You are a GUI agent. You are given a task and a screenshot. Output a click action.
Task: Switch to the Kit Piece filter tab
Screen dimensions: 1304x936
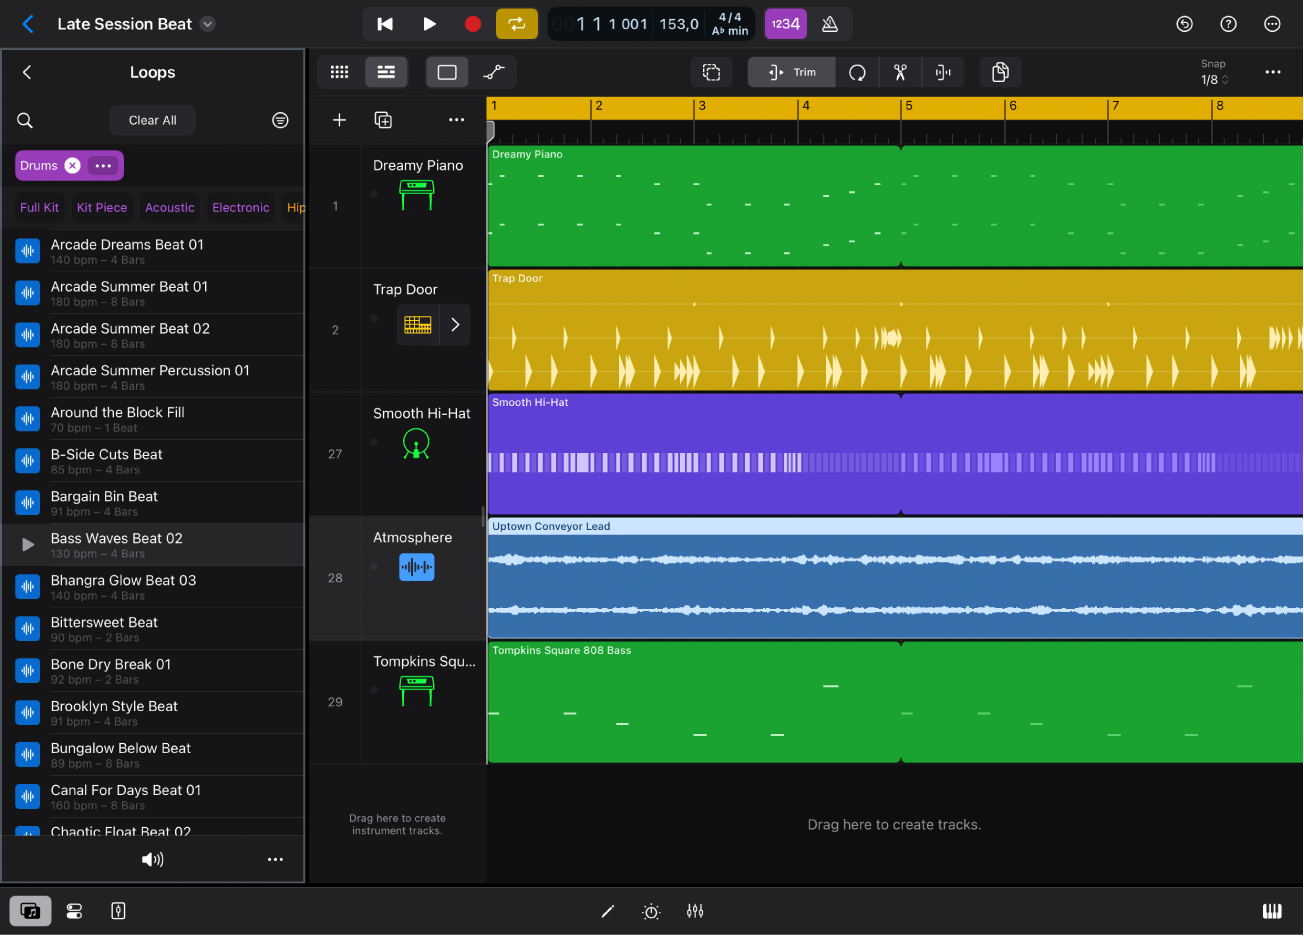[101, 207]
